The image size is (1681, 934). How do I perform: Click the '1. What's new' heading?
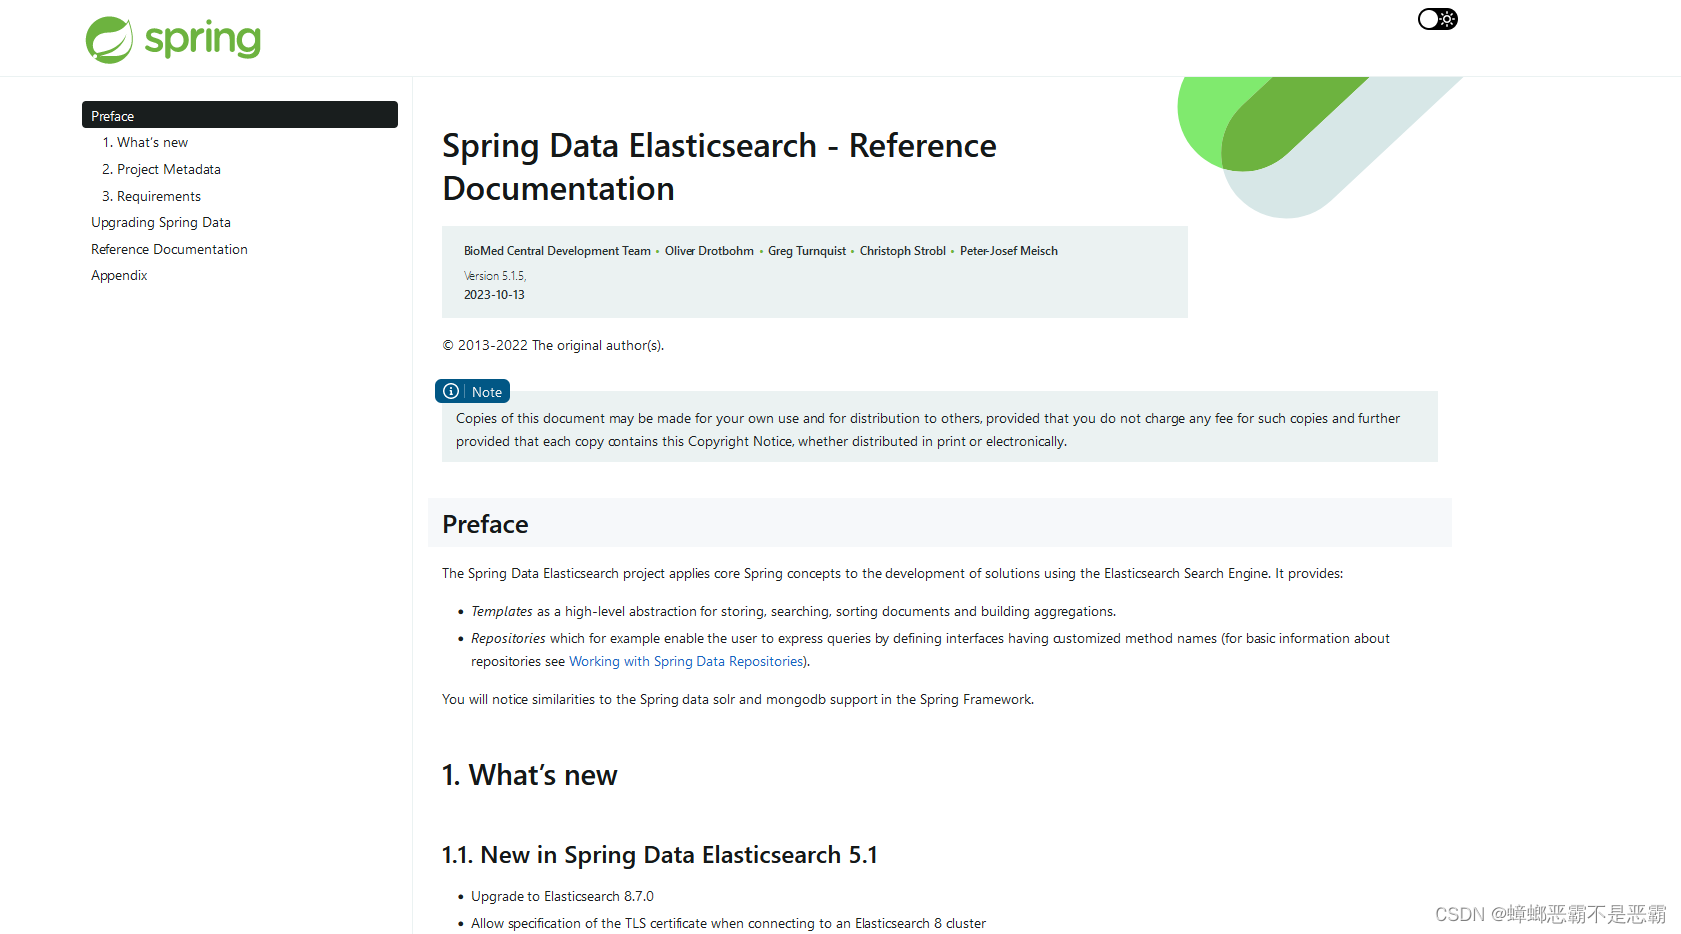click(x=530, y=775)
